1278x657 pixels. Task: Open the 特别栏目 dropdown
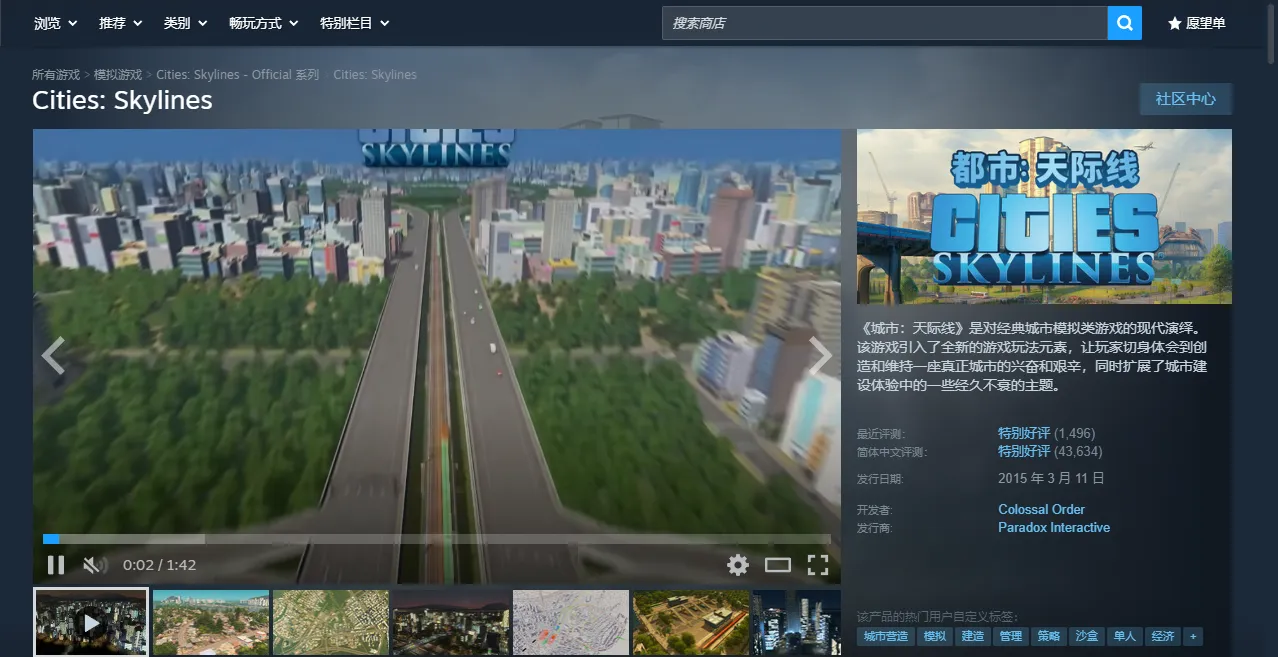pyautogui.click(x=354, y=23)
